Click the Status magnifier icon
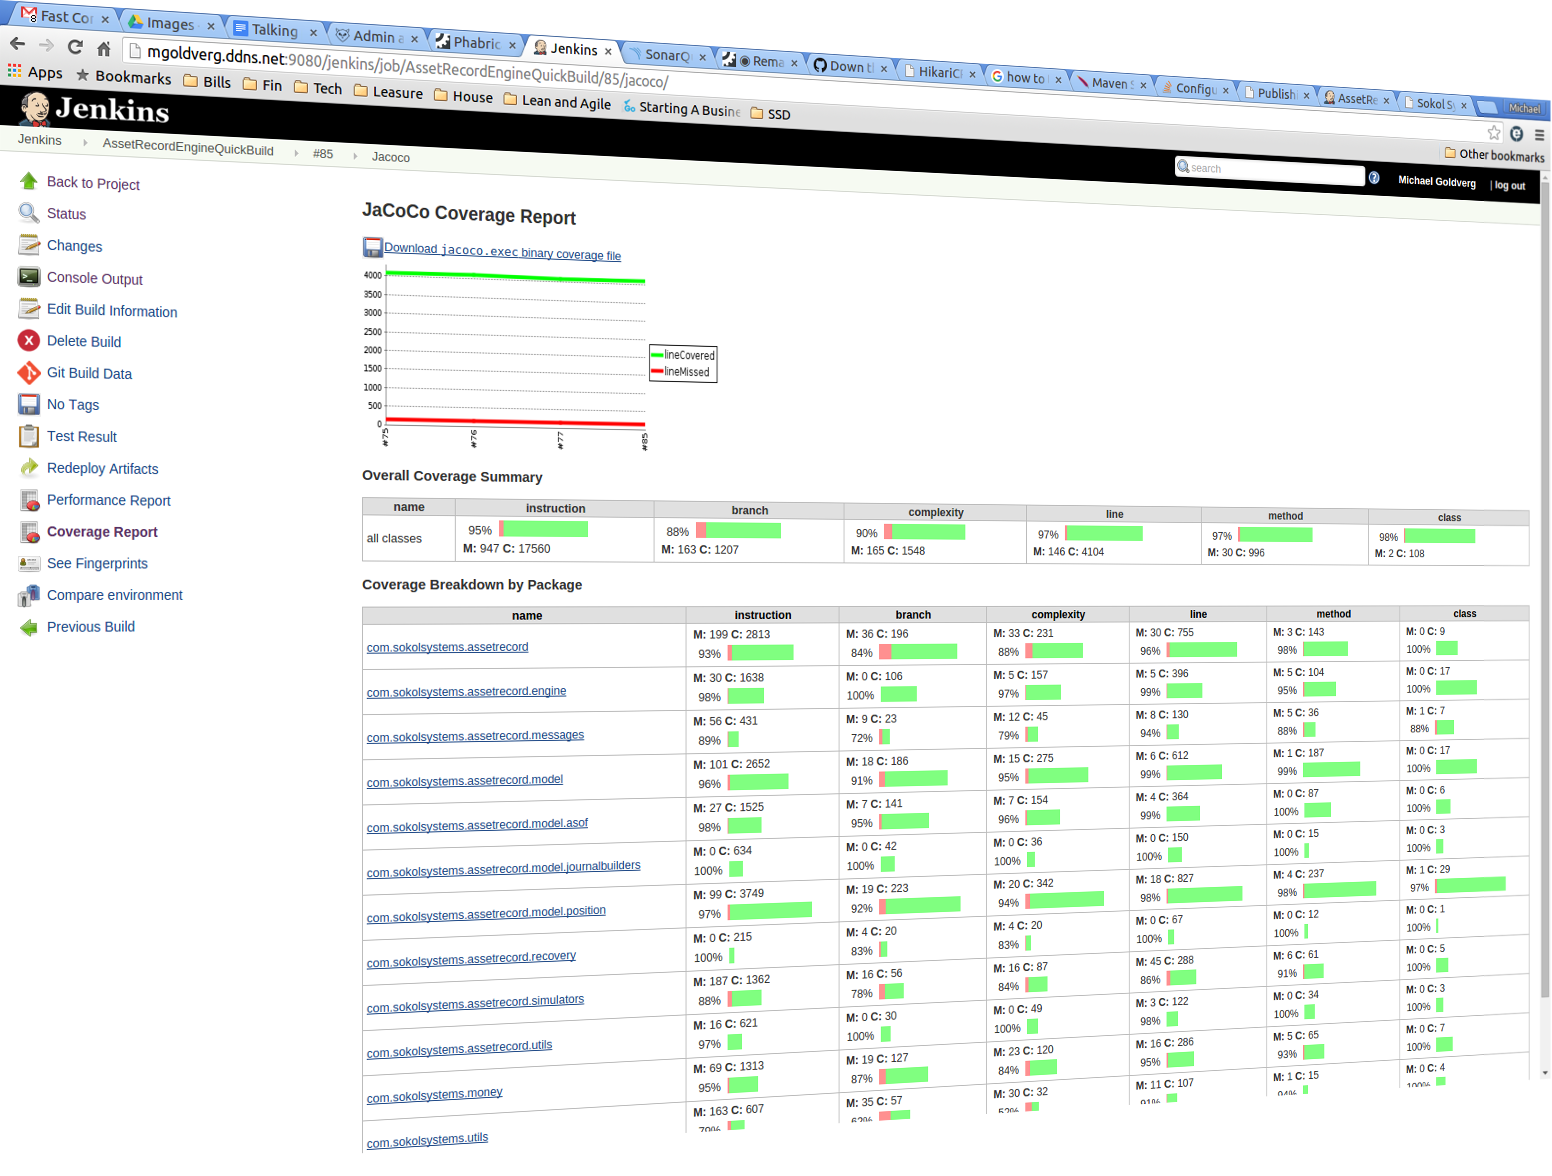This screenshot has height=1176, width=1552. (x=29, y=213)
